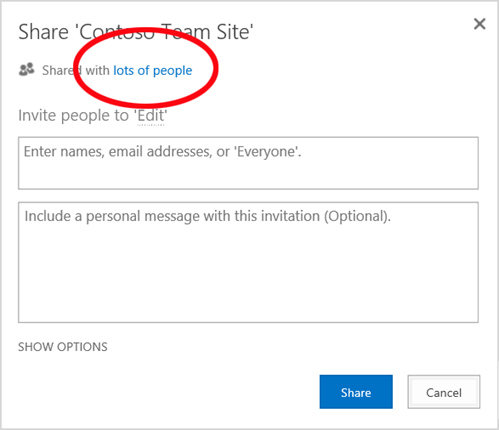
Task: Click into the personal message box
Action: click(x=248, y=262)
